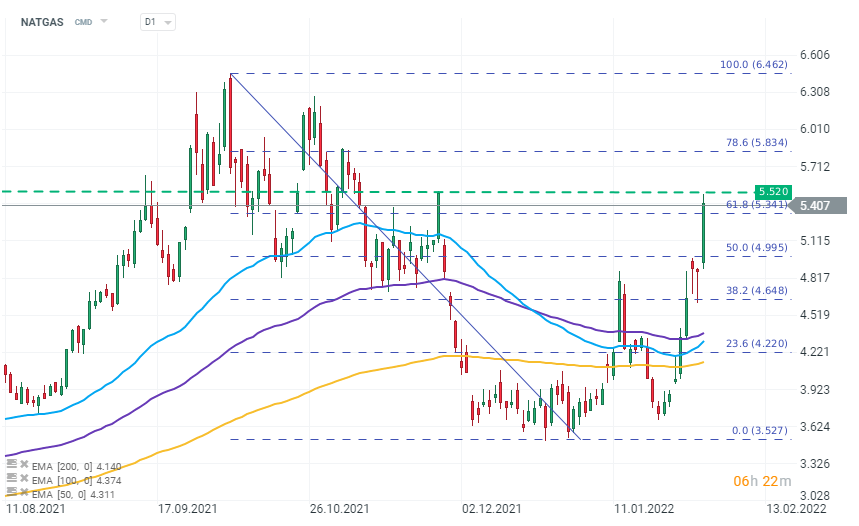This screenshot has height=526, width=859.
Task: Select the Fibonacci 100.0 (6.462) label
Action: pyautogui.click(x=754, y=65)
